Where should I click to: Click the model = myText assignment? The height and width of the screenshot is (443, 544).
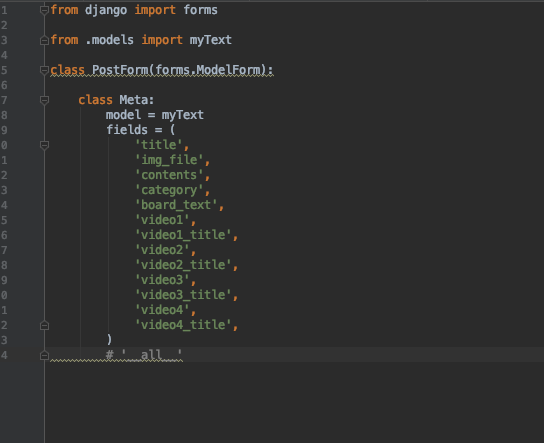pyautogui.click(x=155, y=115)
